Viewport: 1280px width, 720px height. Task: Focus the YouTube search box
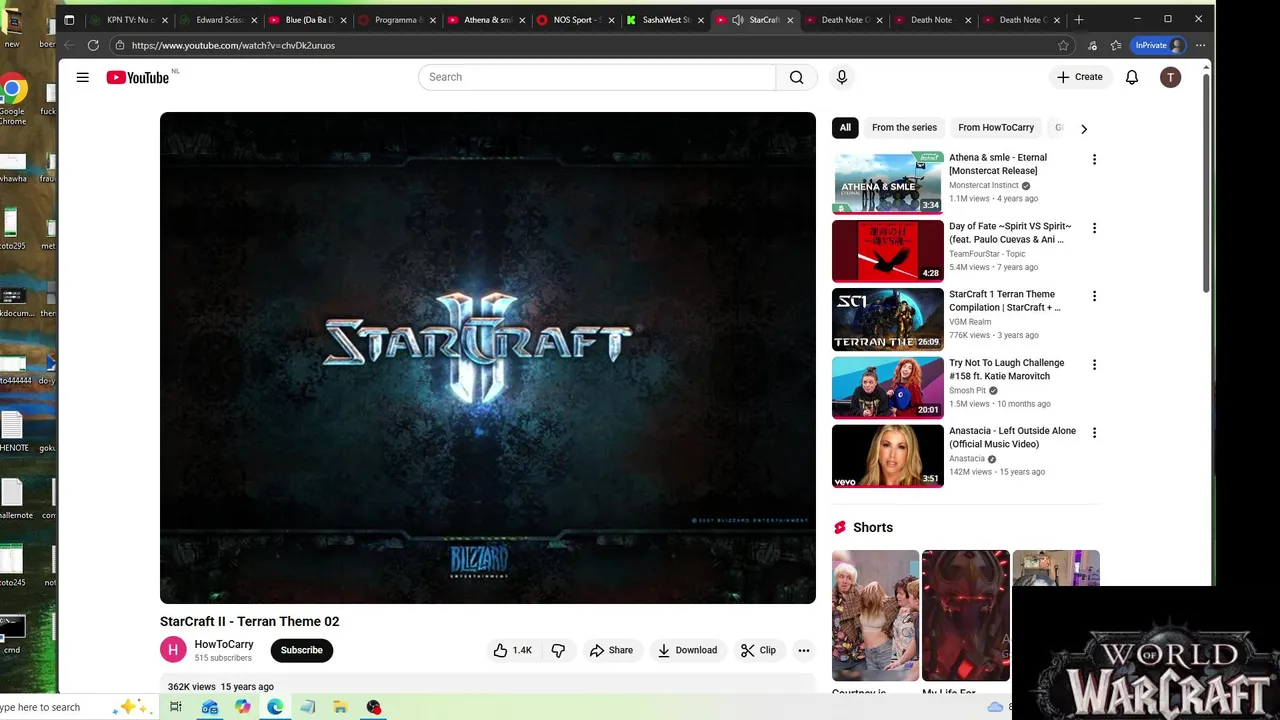pos(597,77)
